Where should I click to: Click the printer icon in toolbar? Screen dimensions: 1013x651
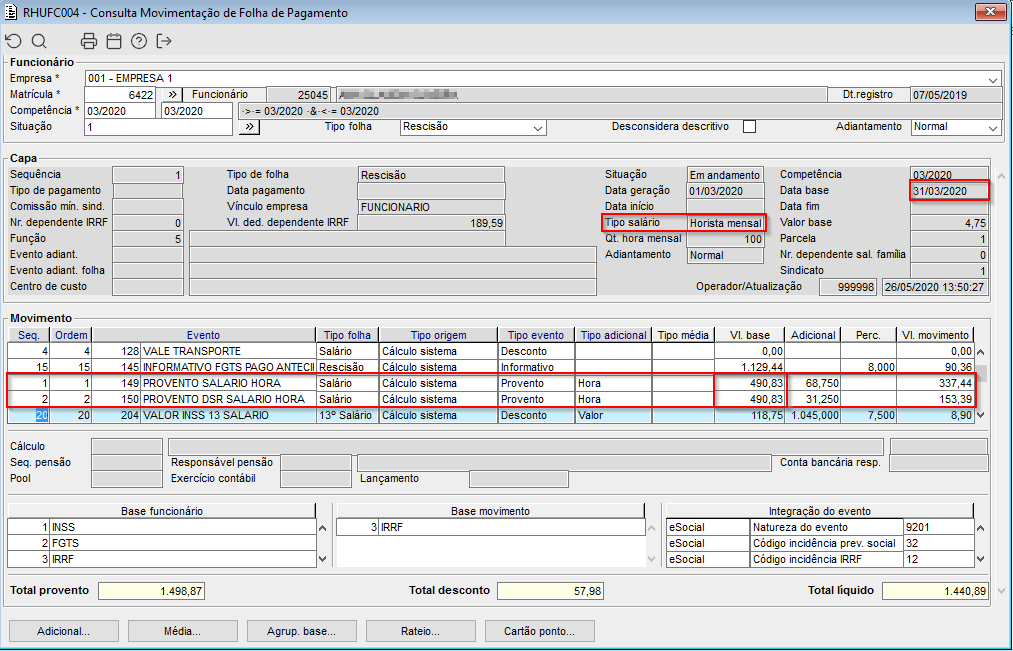click(x=89, y=41)
